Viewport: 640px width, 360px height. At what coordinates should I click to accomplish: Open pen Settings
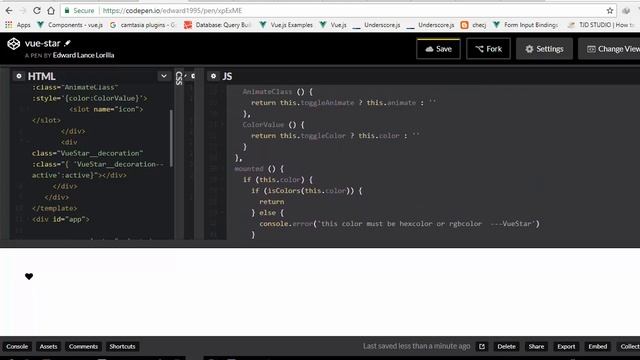(544, 49)
